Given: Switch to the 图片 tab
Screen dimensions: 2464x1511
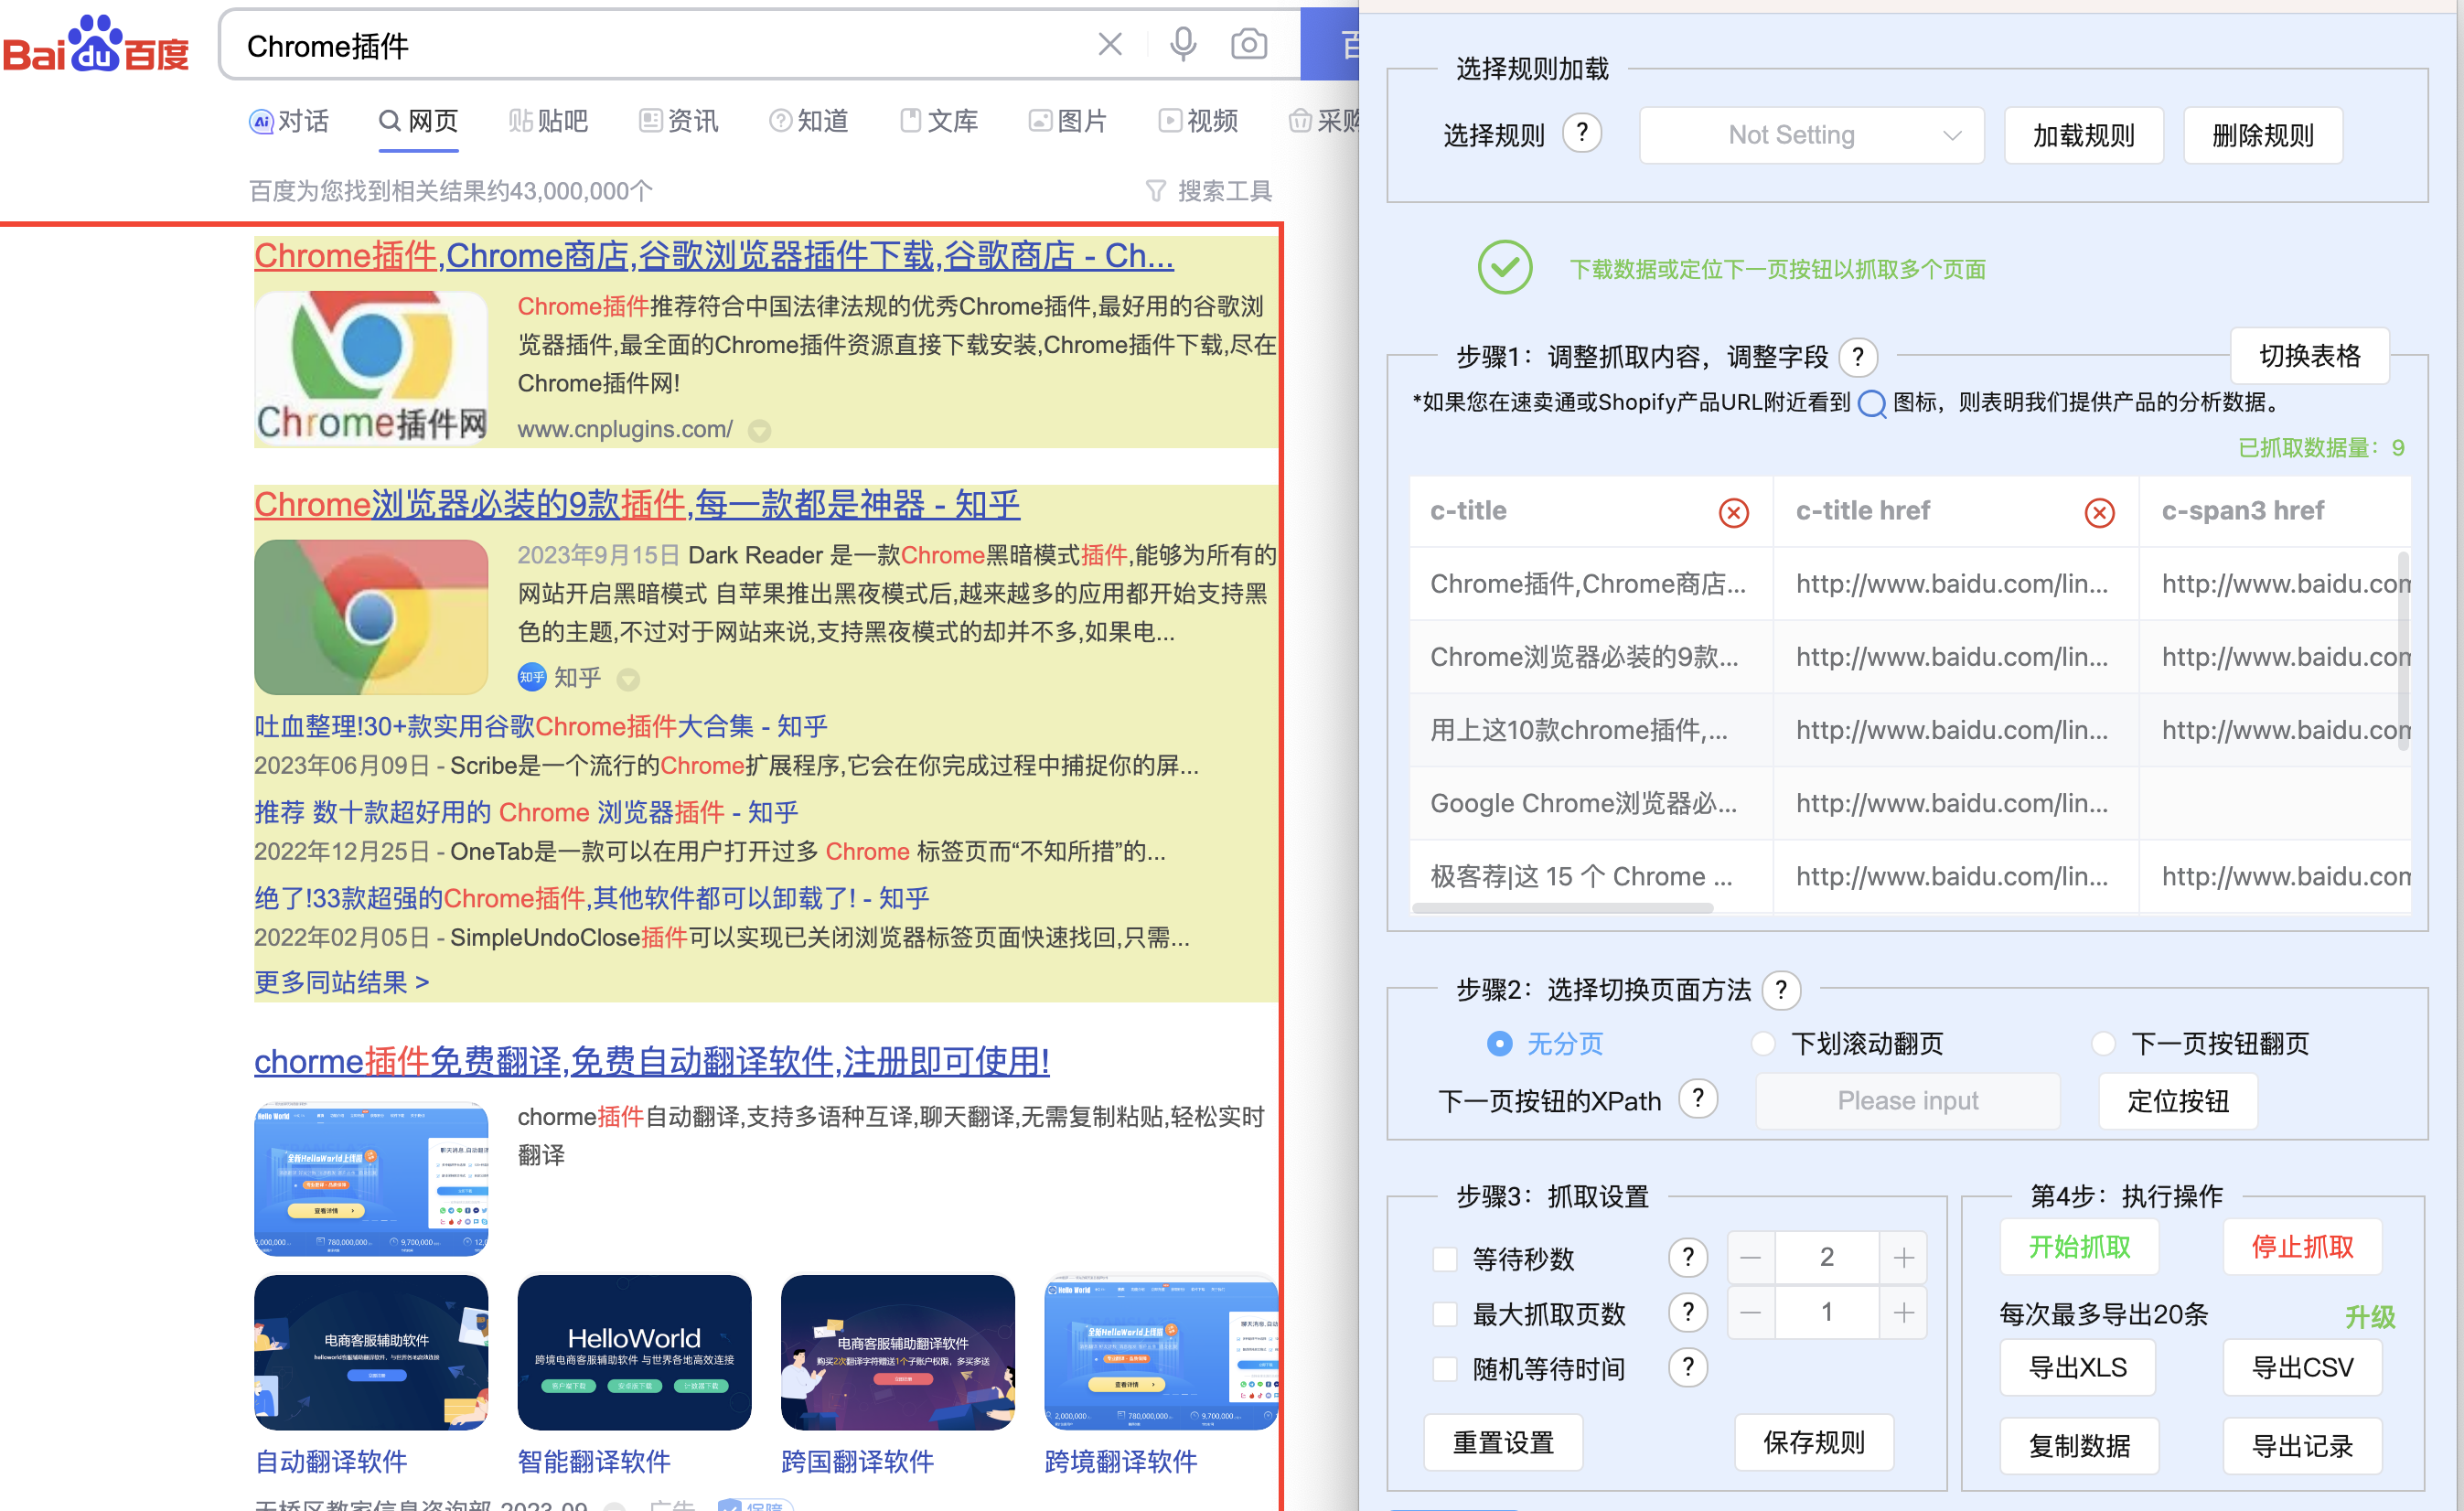Looking at the screenshot, I should pos(1068,121).
